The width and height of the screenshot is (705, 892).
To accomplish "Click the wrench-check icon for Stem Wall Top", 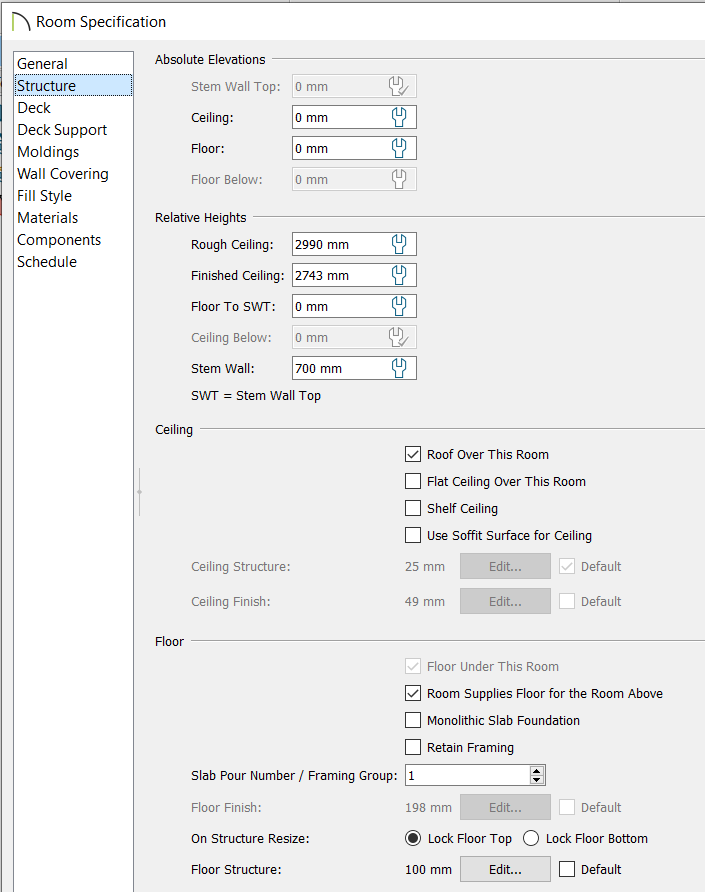I will (399, 86).
